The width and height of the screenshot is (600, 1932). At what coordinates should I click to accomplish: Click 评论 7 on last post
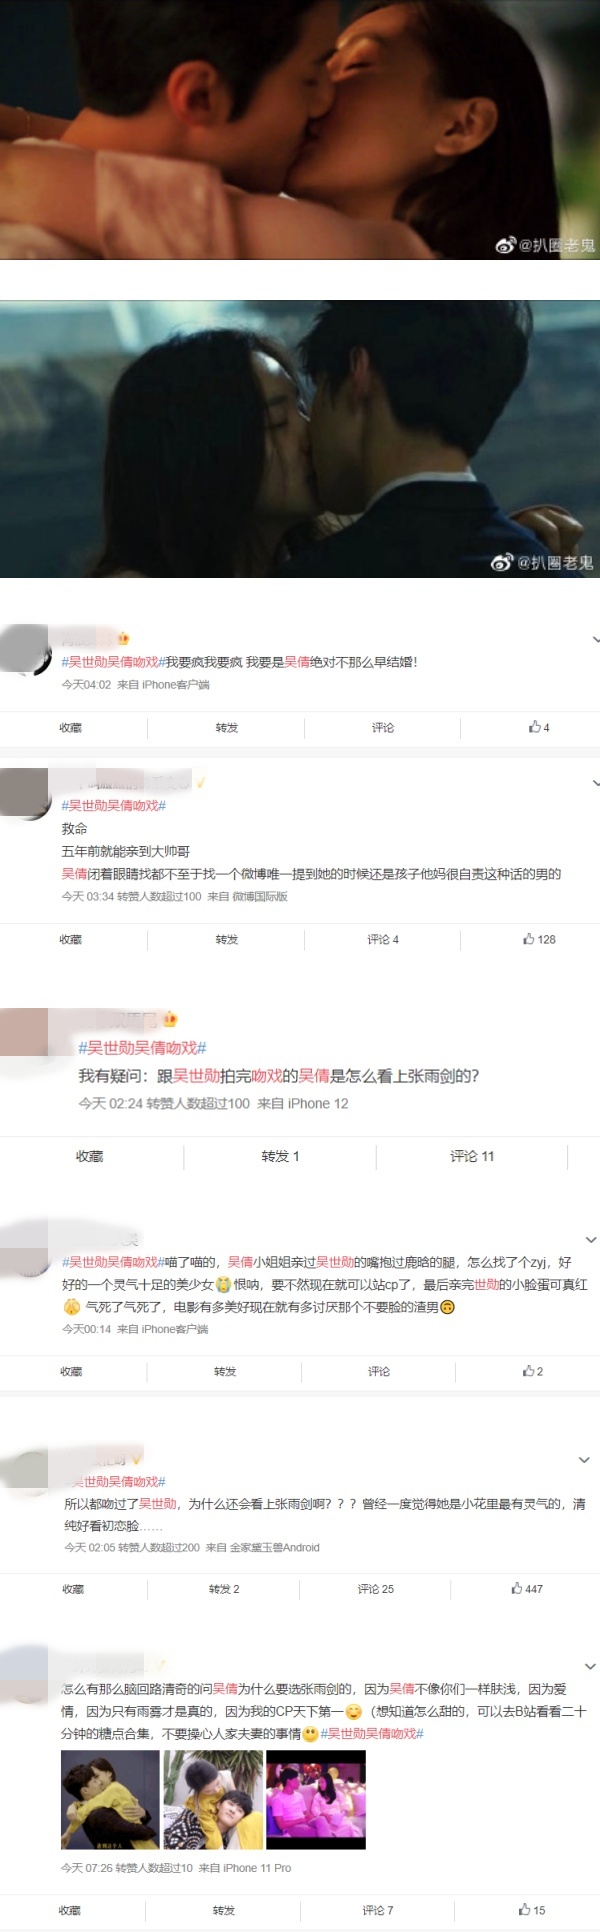[x=377, y=1909]
